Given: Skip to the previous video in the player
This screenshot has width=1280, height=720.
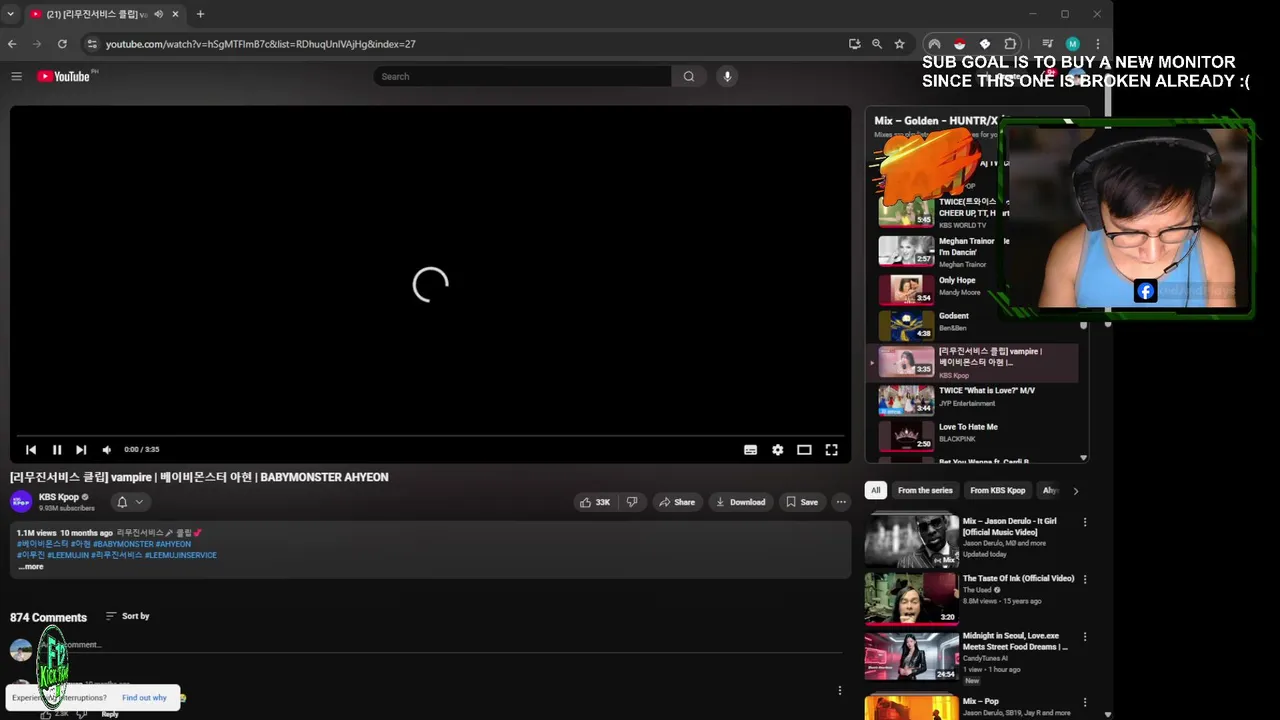Looking at the screenshot, I should pos(31,450).
